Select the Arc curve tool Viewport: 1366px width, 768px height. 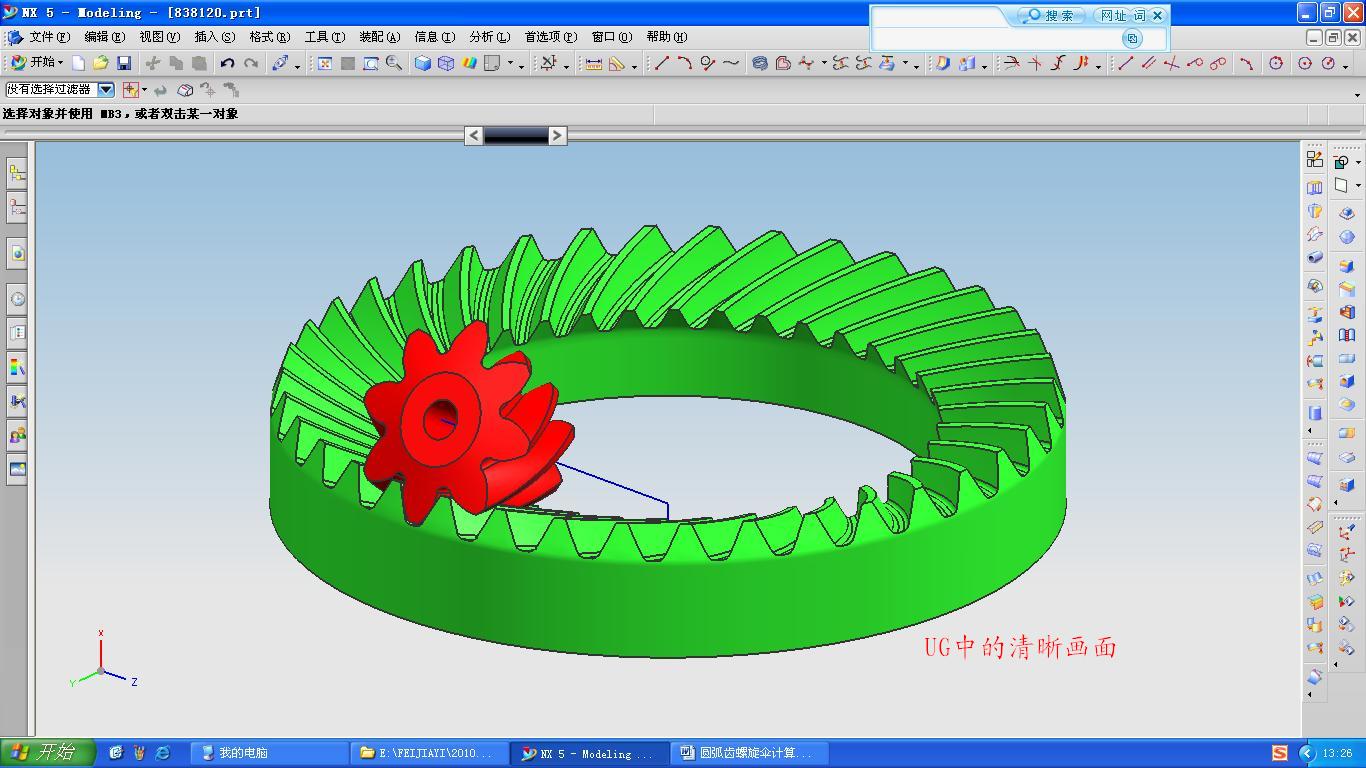pos(685,63)
